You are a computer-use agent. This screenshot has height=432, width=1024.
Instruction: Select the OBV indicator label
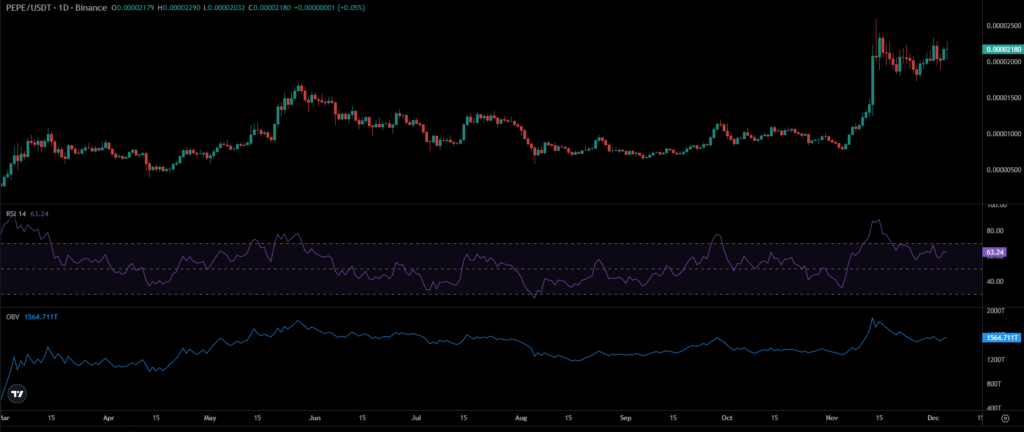11,316
